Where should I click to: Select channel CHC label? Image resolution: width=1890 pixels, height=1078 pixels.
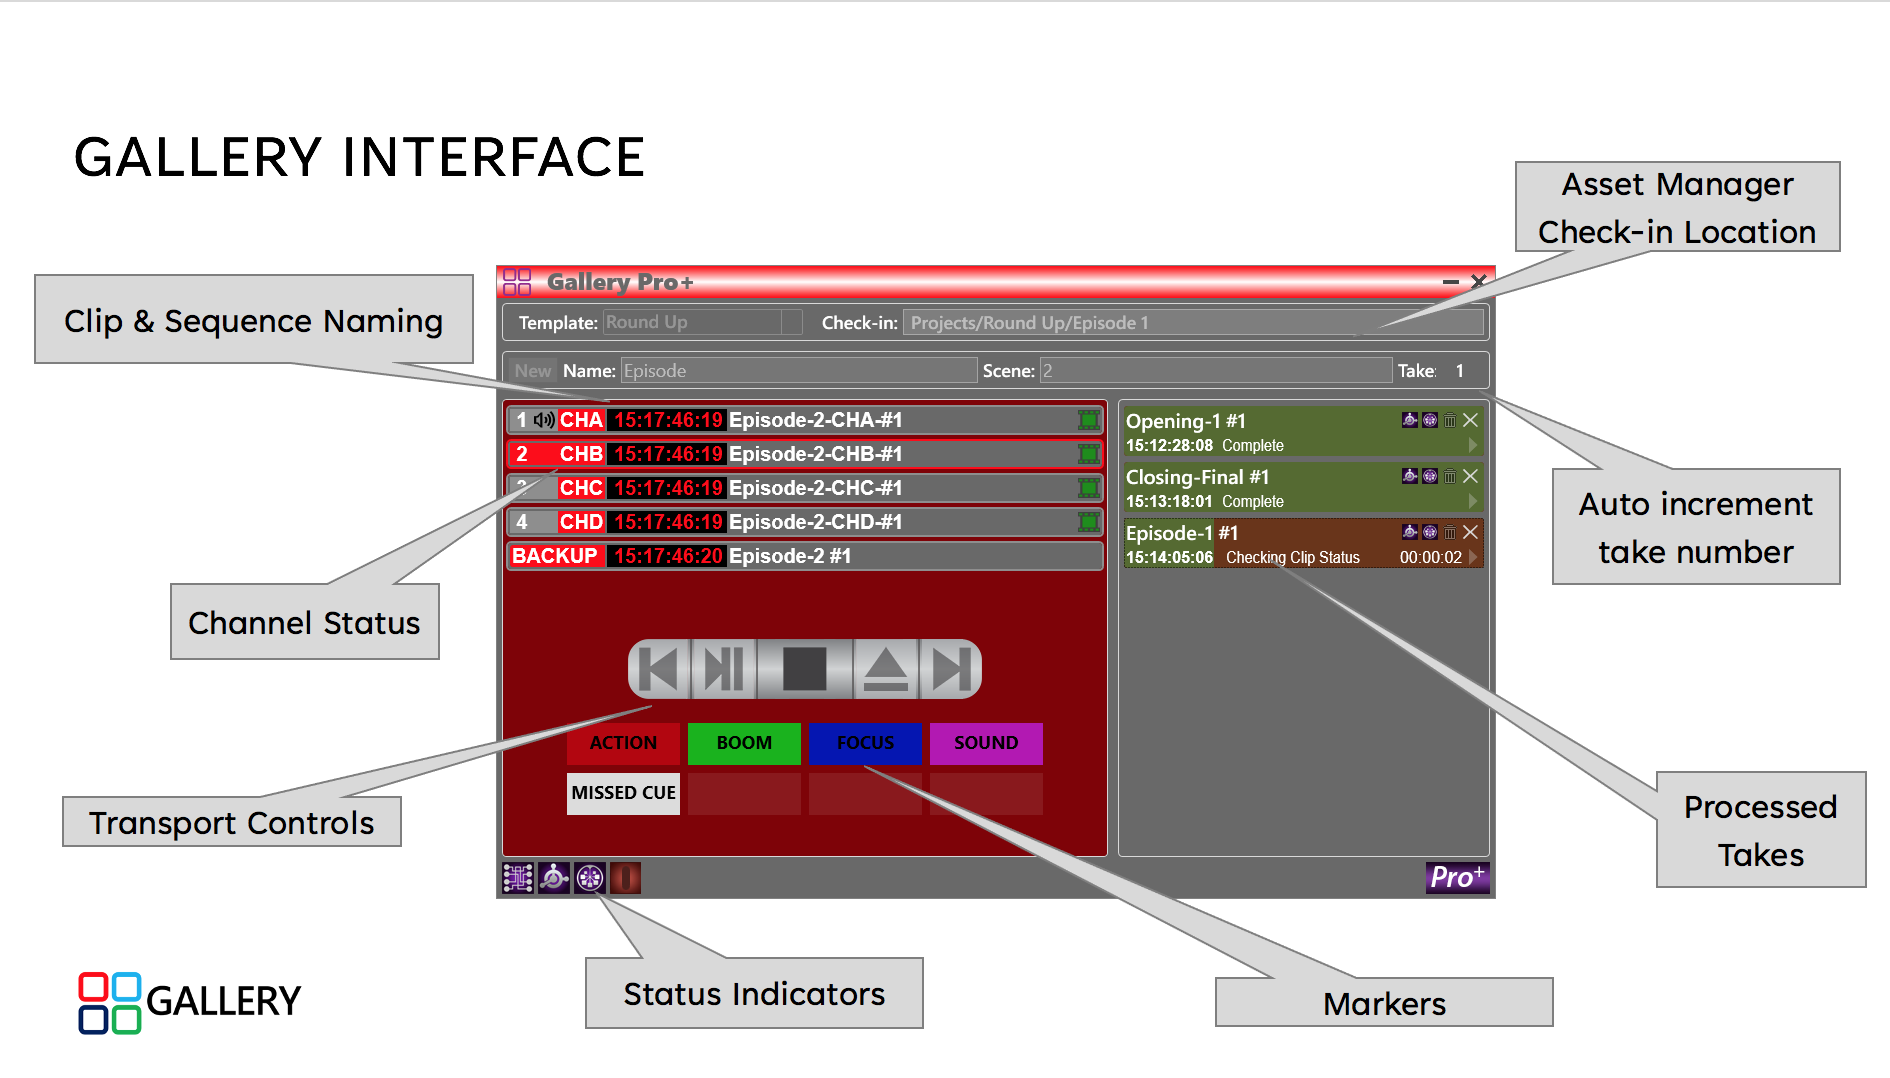coord(581,488)
